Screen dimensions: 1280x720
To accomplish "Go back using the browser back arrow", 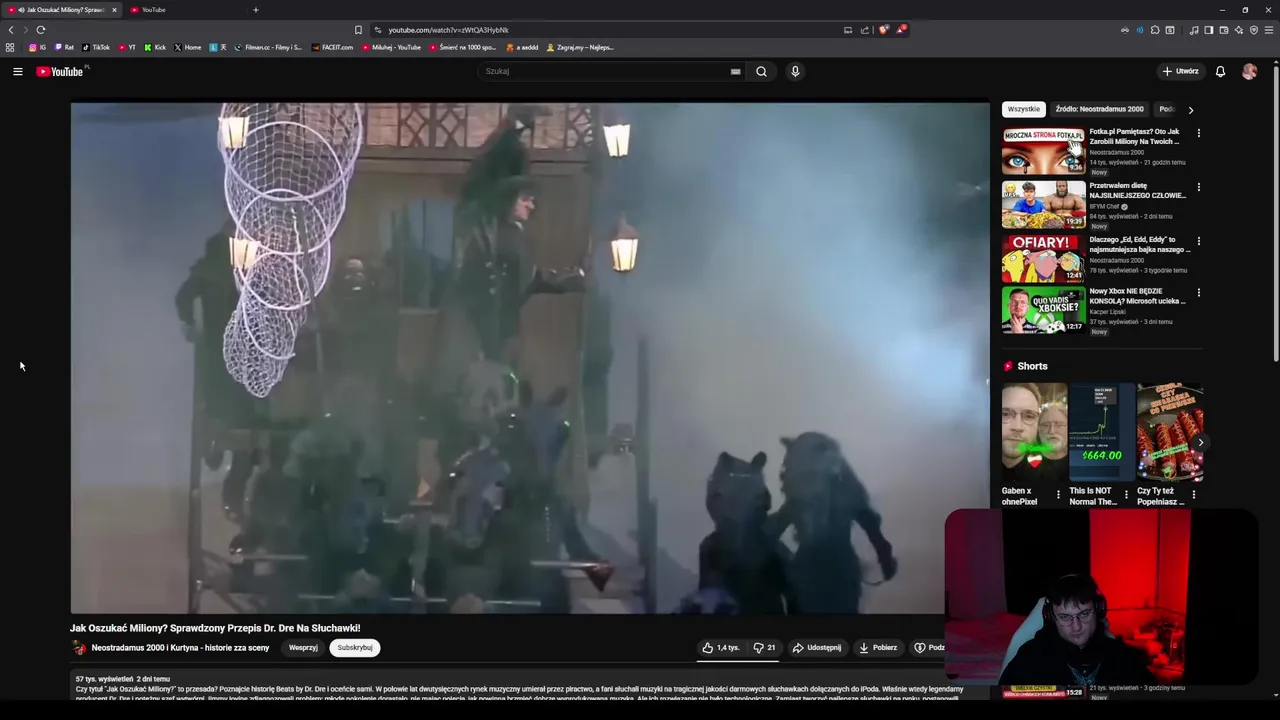I will (11, 30).
